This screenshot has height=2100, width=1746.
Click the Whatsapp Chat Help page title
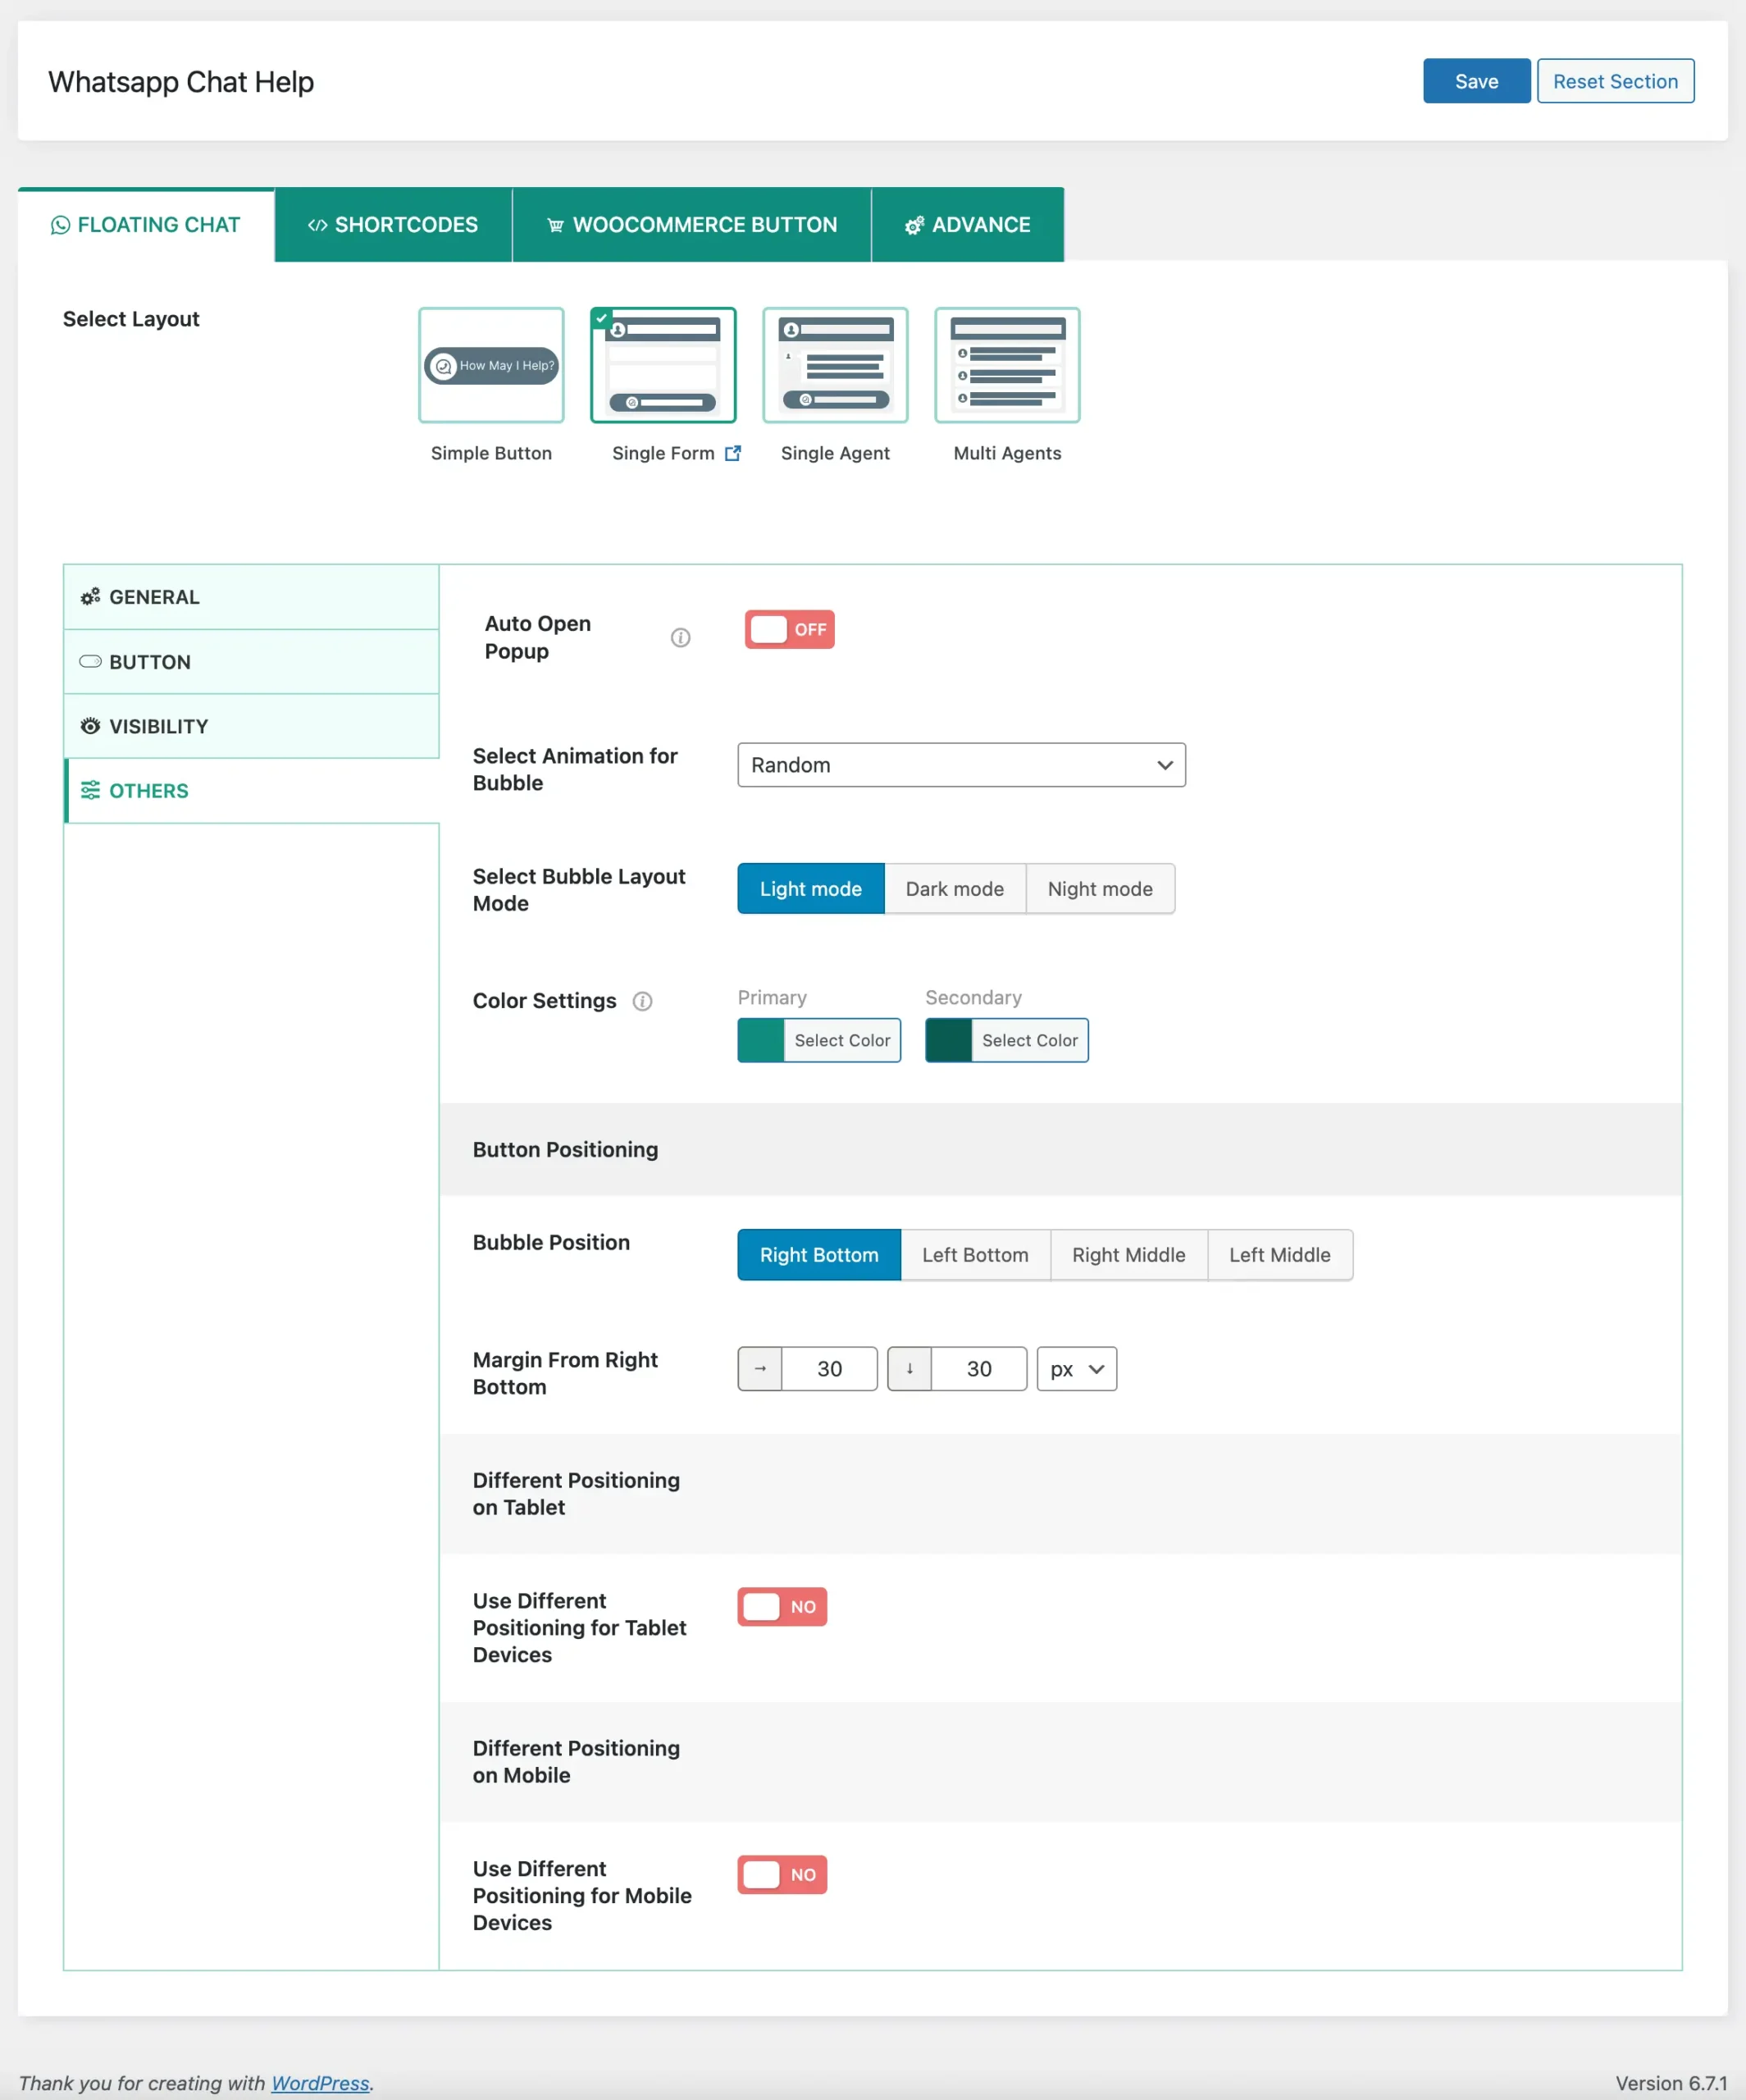(181, 82)
